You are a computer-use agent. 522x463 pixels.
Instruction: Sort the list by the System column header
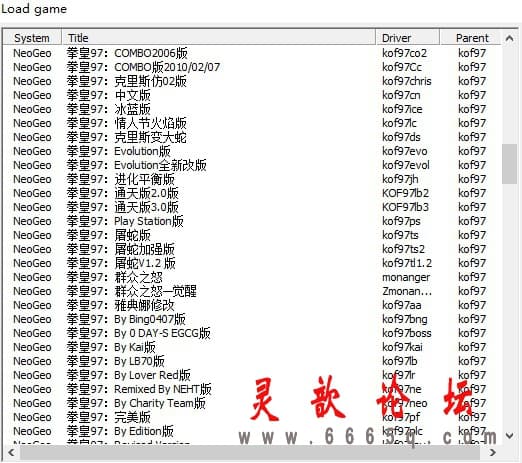click(x=32, y=38)
